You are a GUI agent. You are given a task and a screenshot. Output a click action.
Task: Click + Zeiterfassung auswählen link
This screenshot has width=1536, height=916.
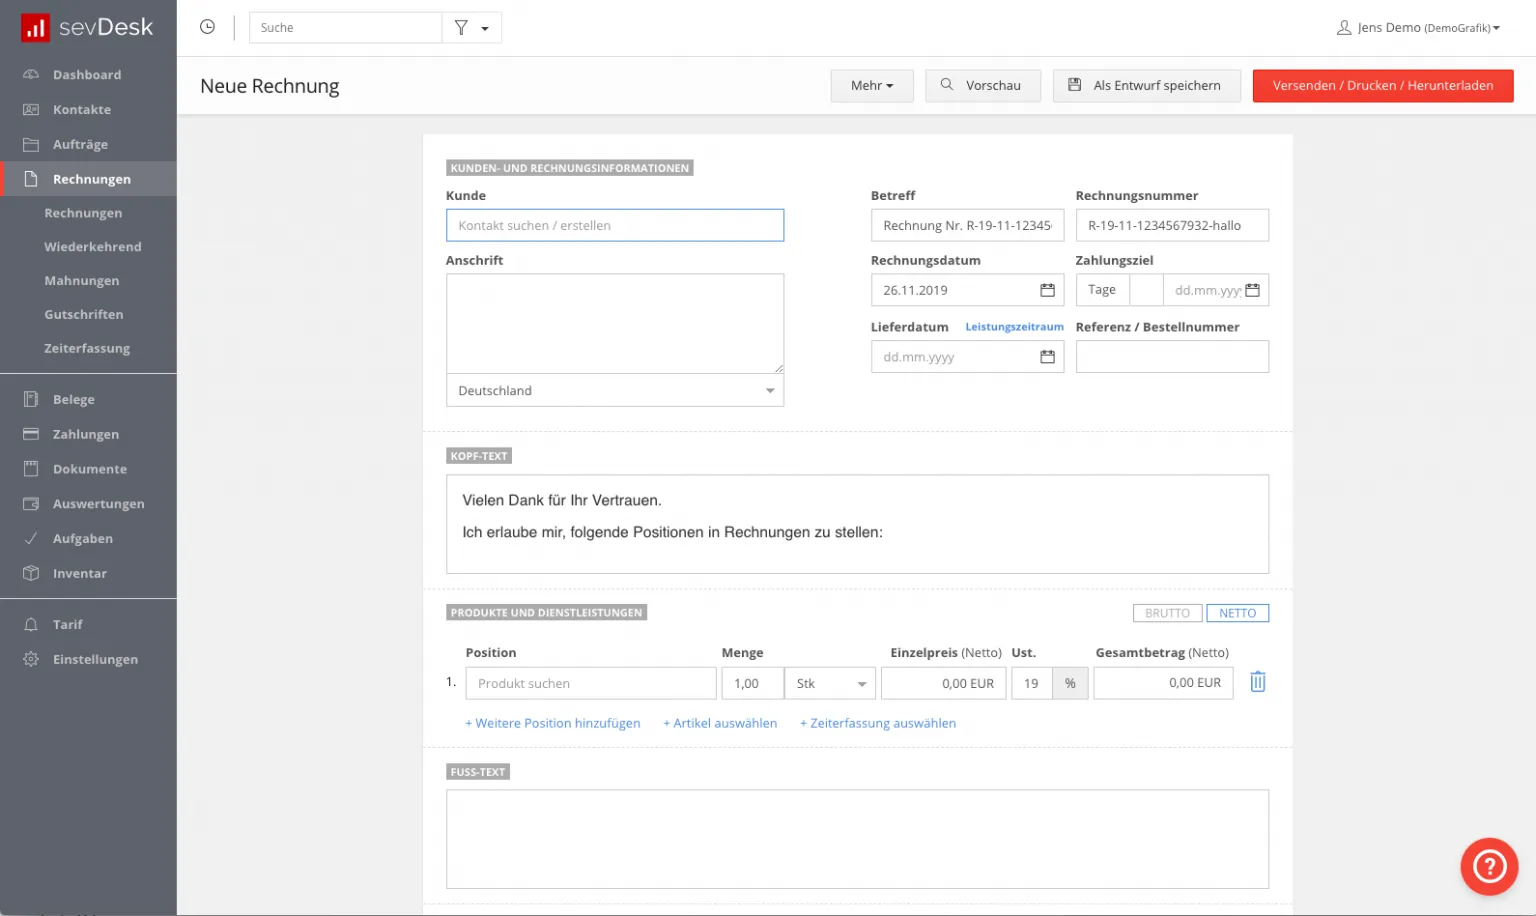878,723
